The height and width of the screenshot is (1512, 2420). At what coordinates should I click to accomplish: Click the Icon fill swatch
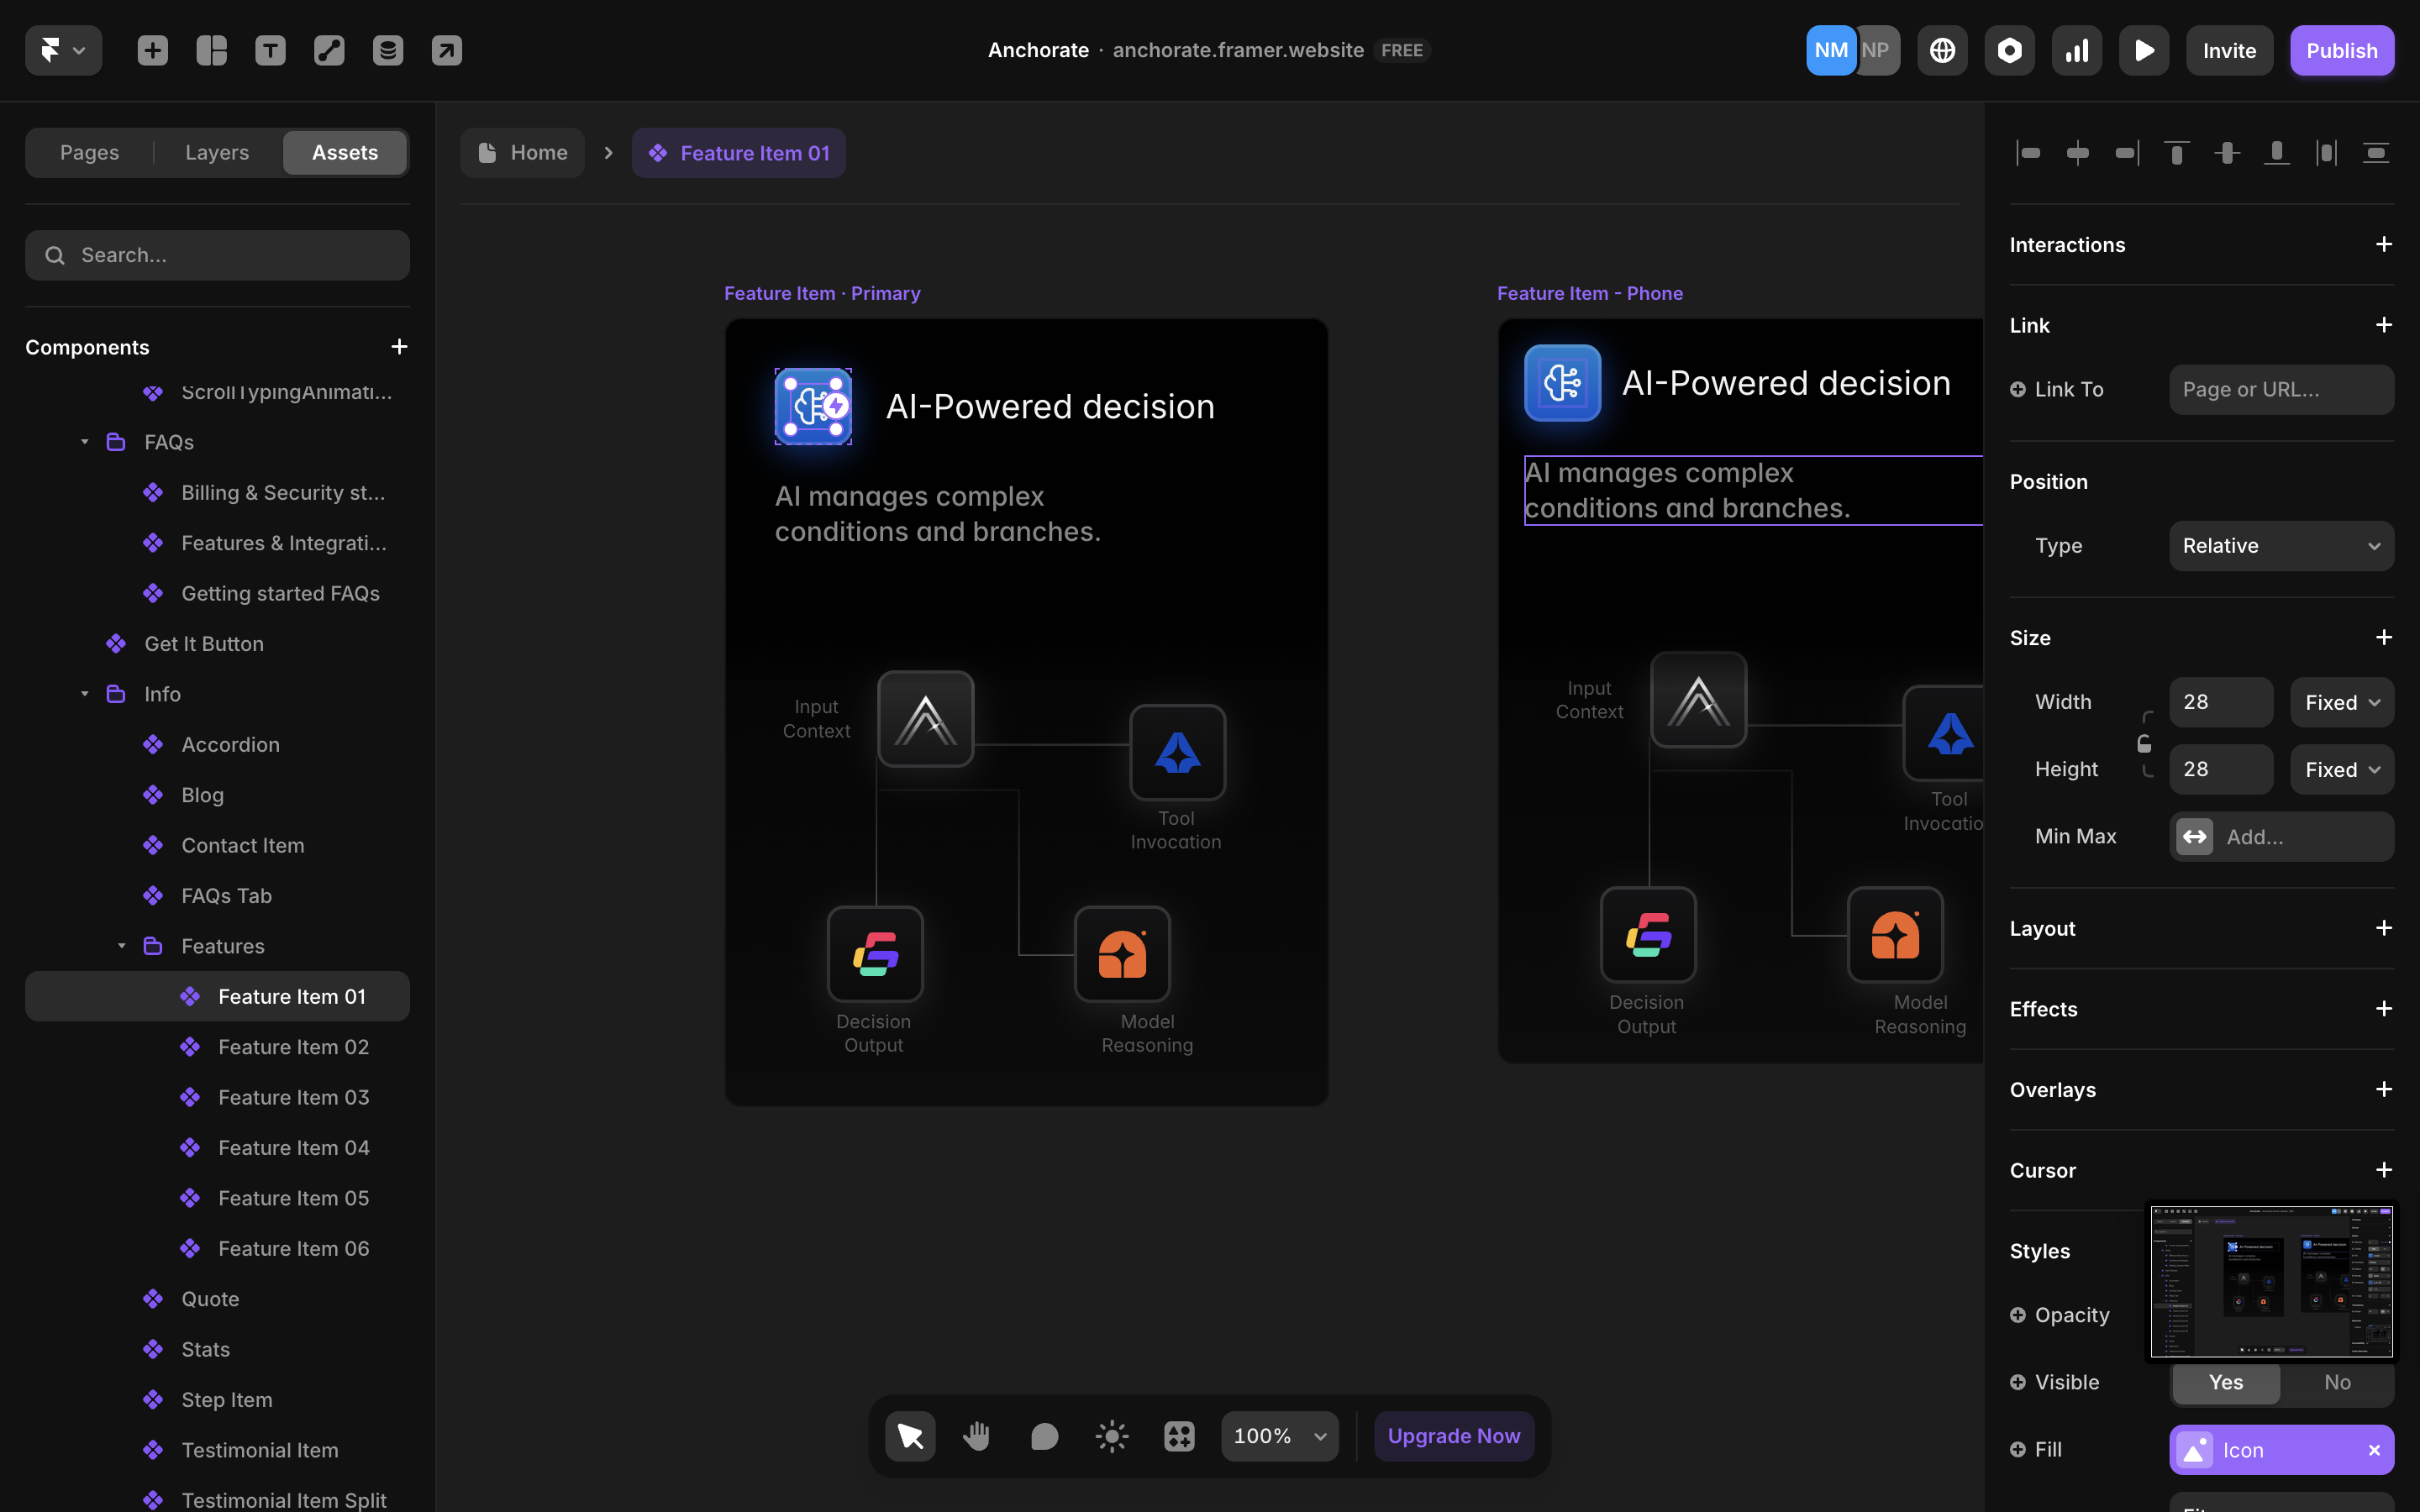[x=2195, y=1450]
